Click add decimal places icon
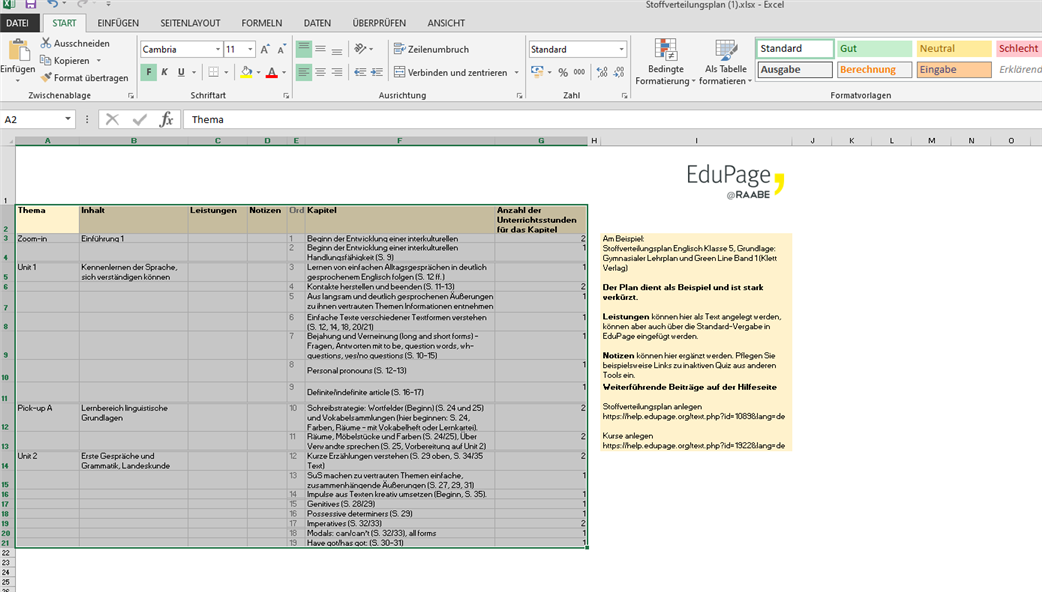 (x=602, y=72)
